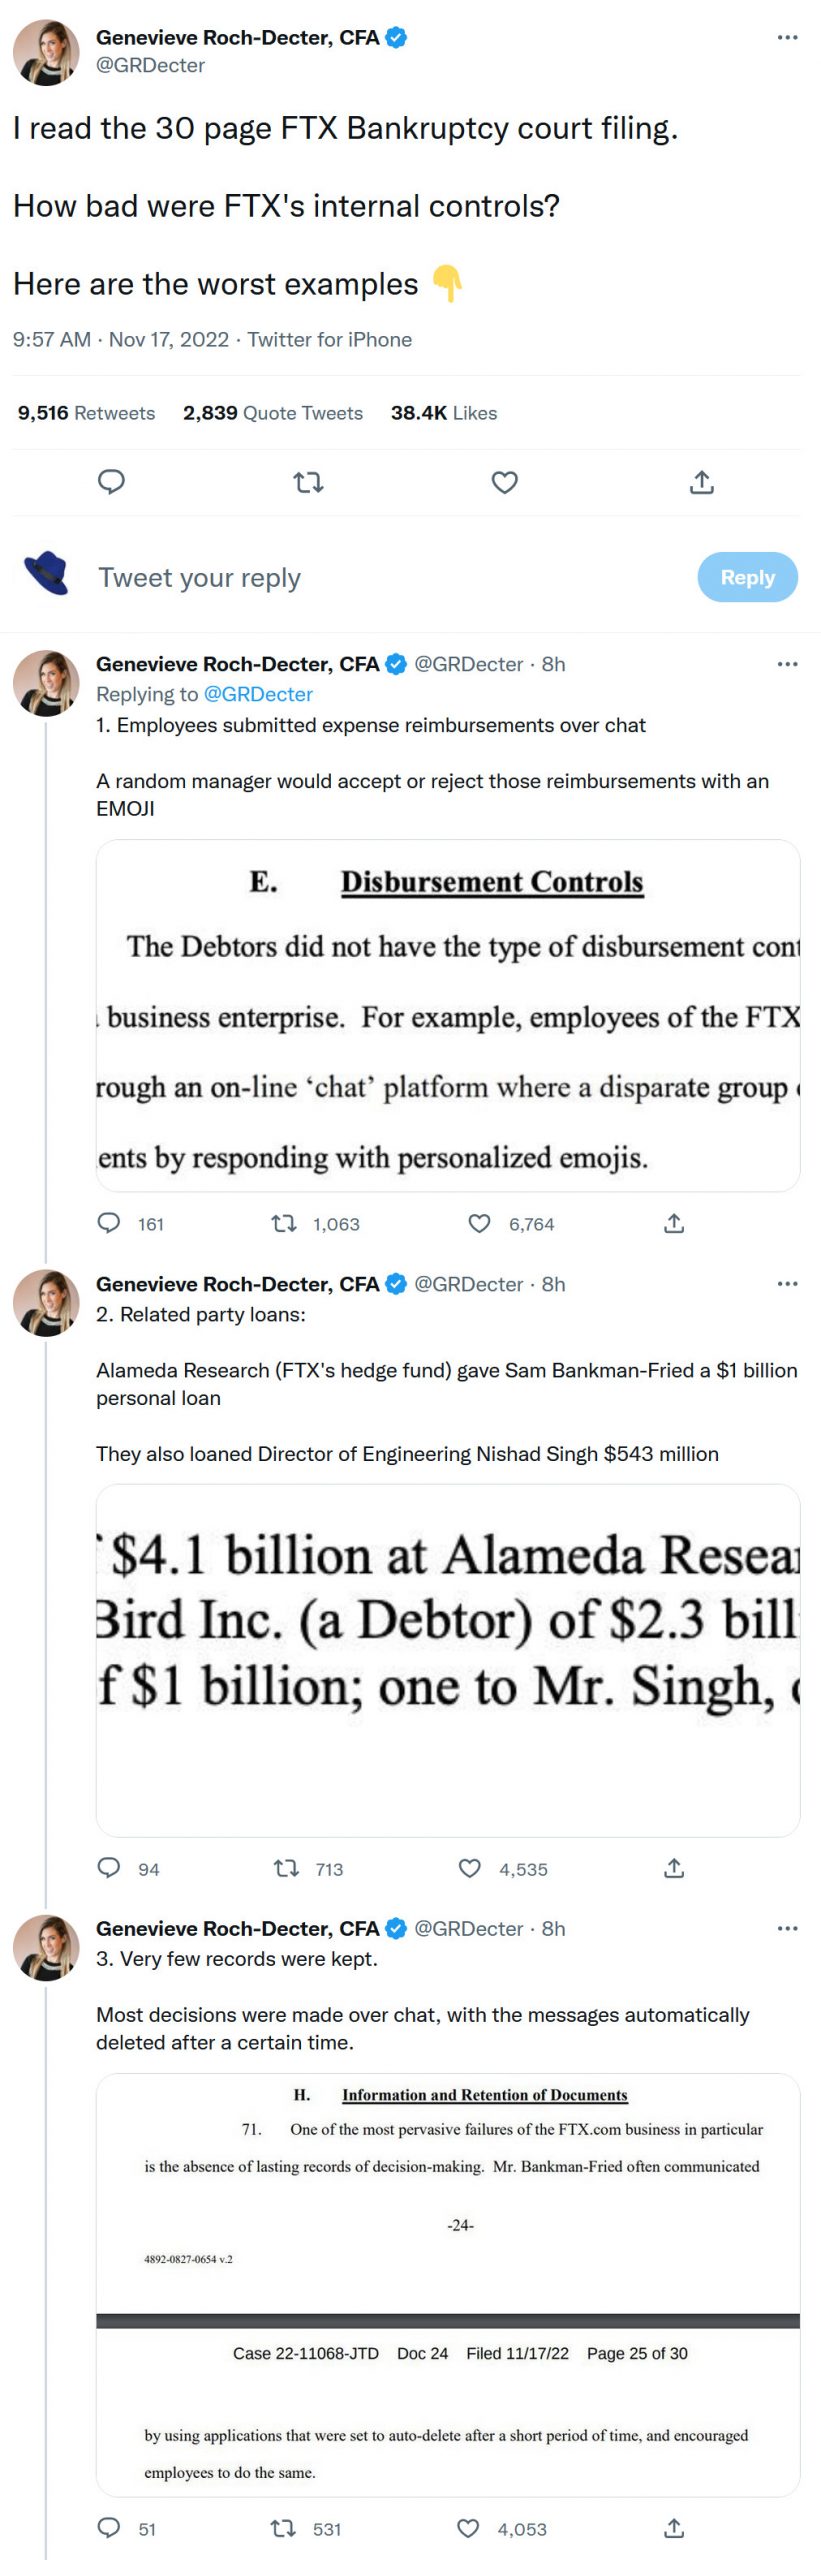Open more options on the related party loans tweet
Image resolution: width=821 pixels, height=2560 pixels.
tap(787, 1284)
